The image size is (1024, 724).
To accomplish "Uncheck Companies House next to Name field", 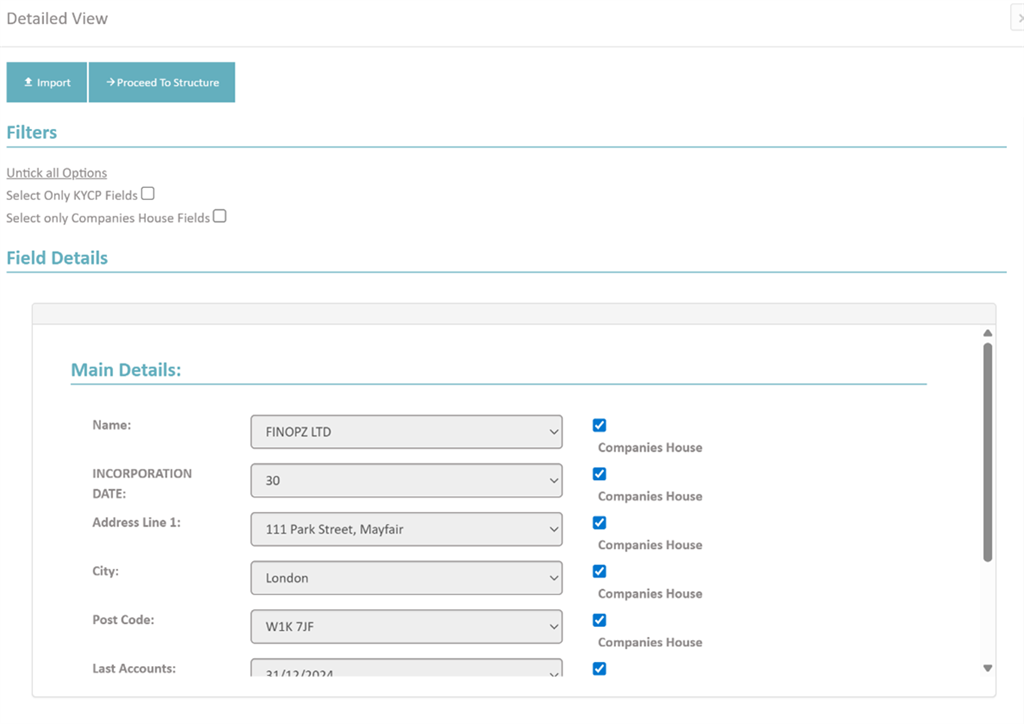I will point(599,424).
